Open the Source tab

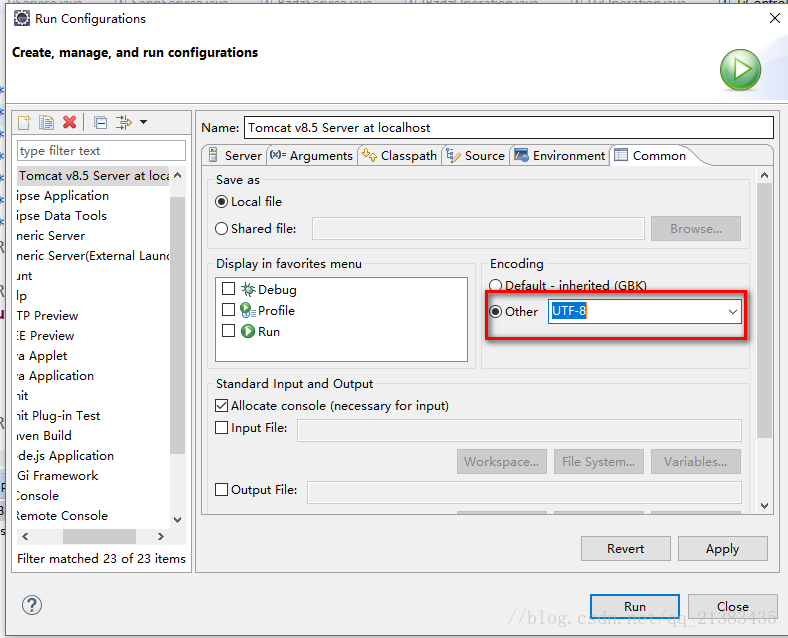(475, 156)
